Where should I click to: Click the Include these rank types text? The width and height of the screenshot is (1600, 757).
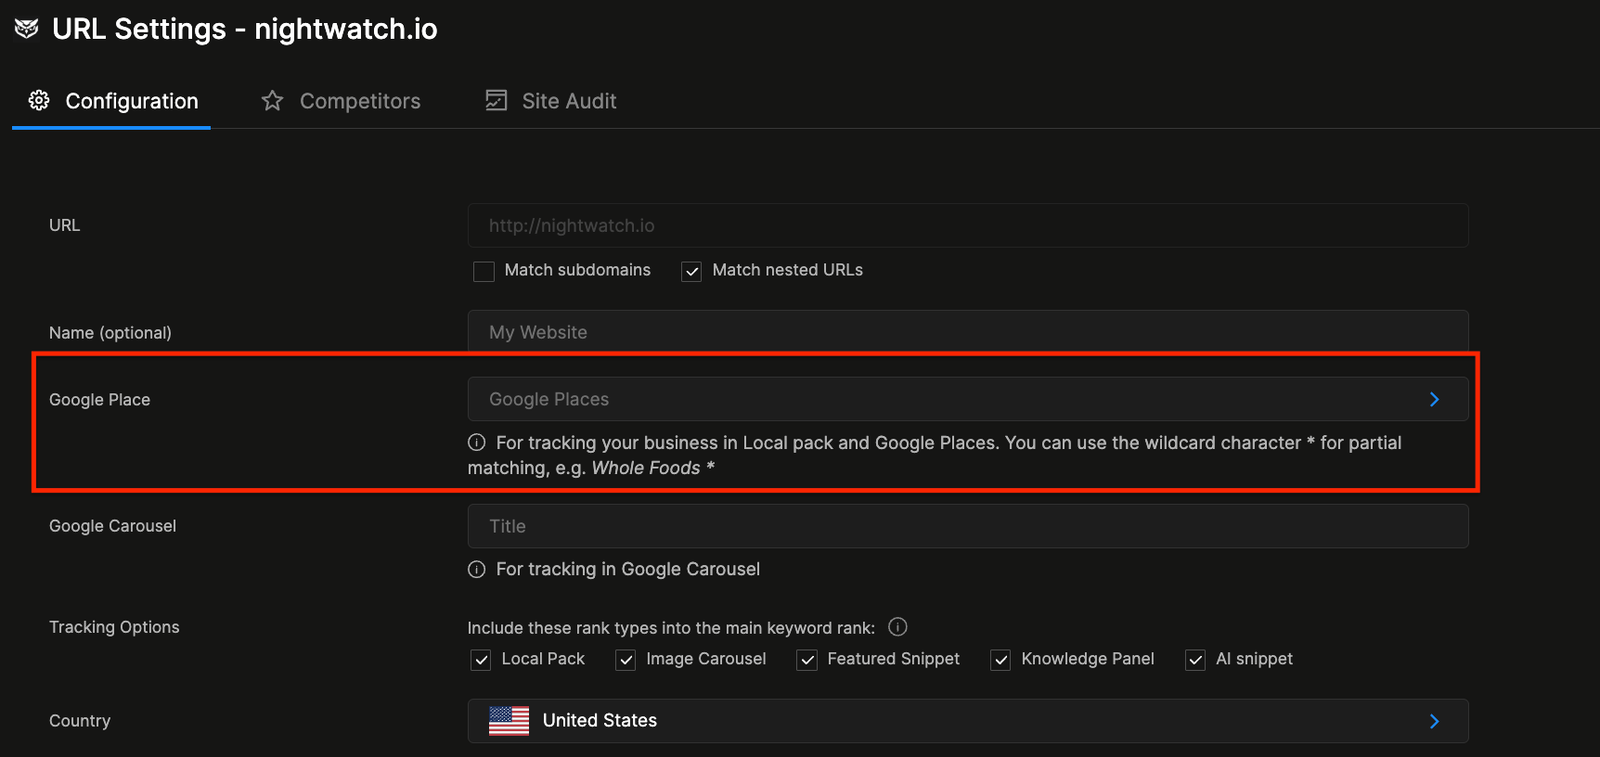click(x=671, y=628)
